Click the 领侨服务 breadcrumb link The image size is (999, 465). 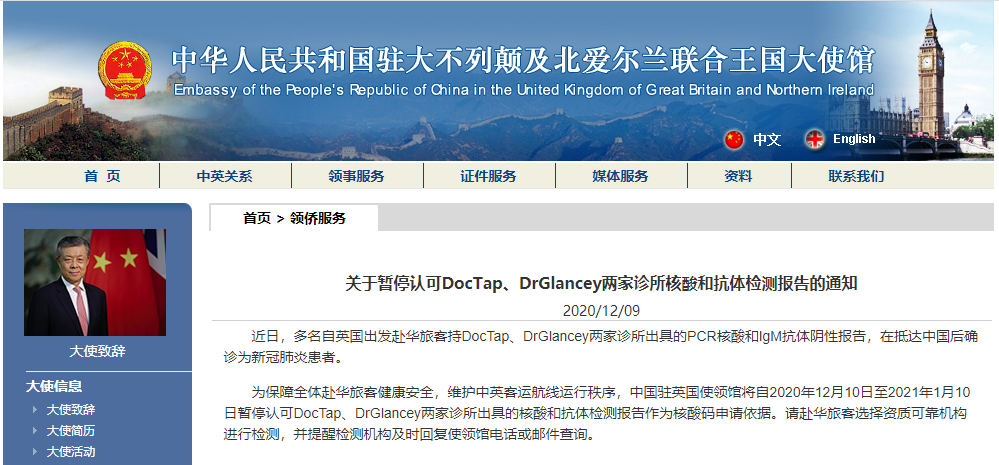pyautogui.click(x=318, y=218)
